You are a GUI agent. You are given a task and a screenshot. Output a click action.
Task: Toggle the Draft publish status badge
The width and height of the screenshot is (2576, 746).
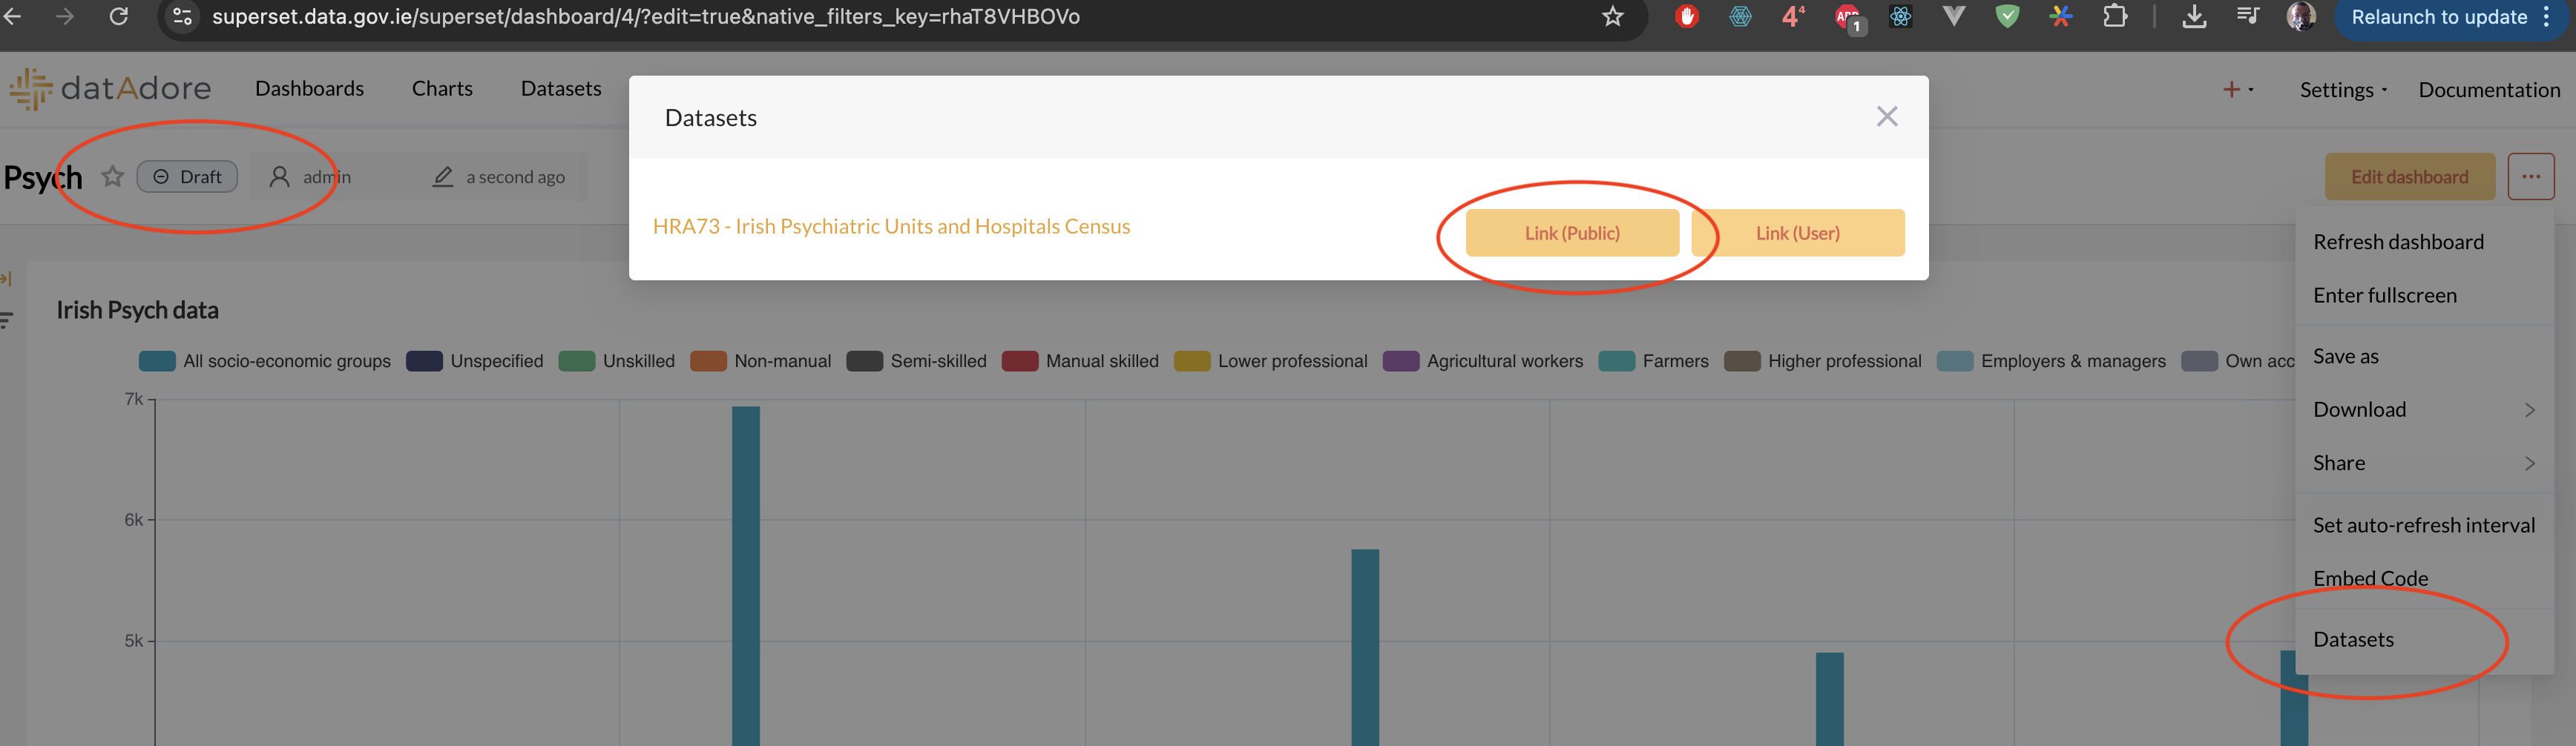point(187,177)
